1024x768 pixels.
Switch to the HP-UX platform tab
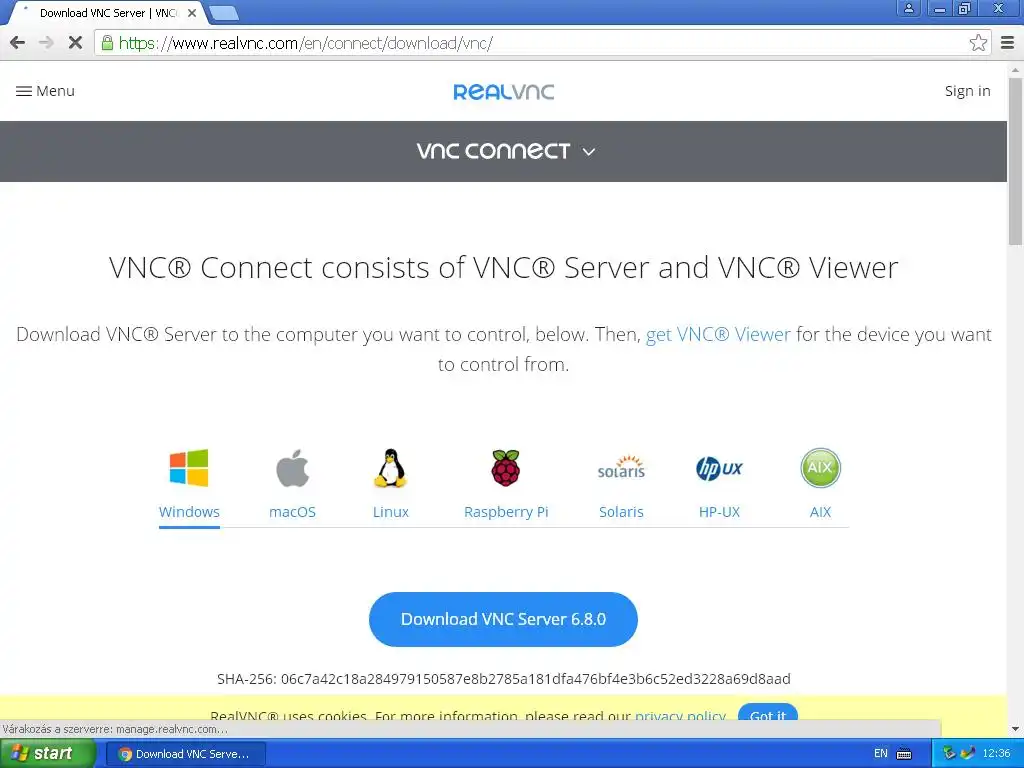tap(719, 512)
